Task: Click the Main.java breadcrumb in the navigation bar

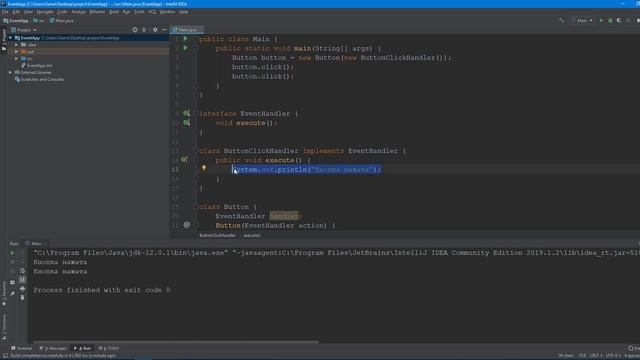Action: click(62, 20)
